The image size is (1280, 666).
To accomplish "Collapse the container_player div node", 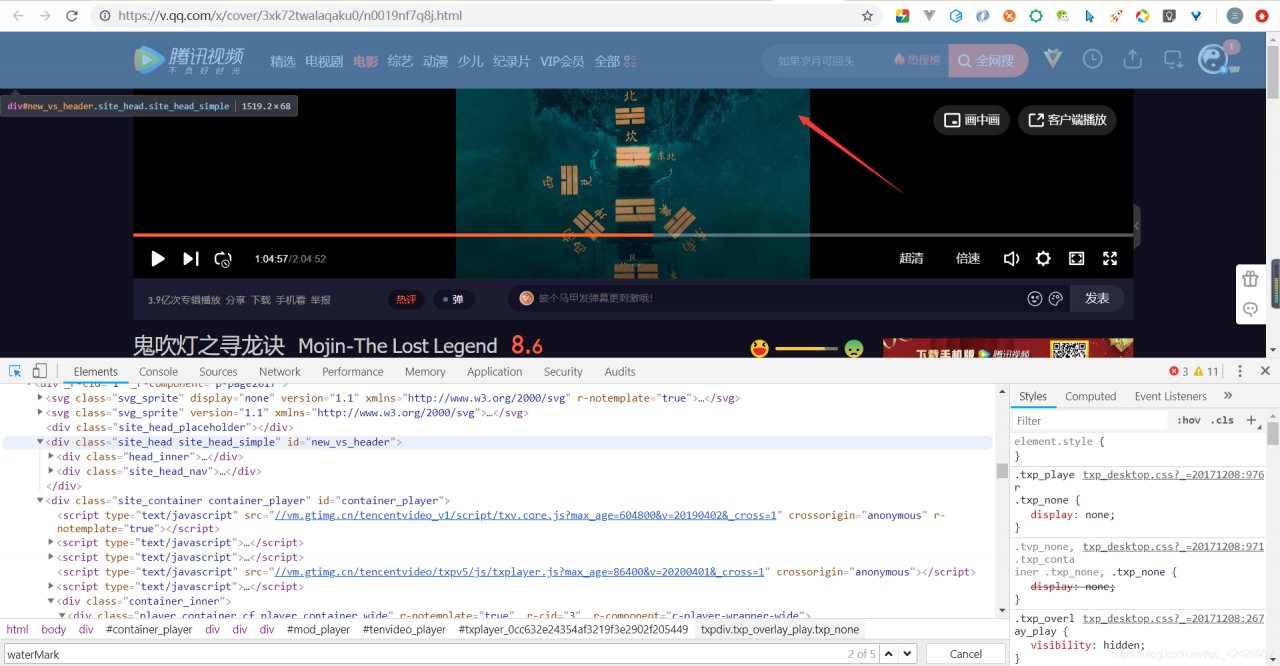I will [x=41, y=501].
